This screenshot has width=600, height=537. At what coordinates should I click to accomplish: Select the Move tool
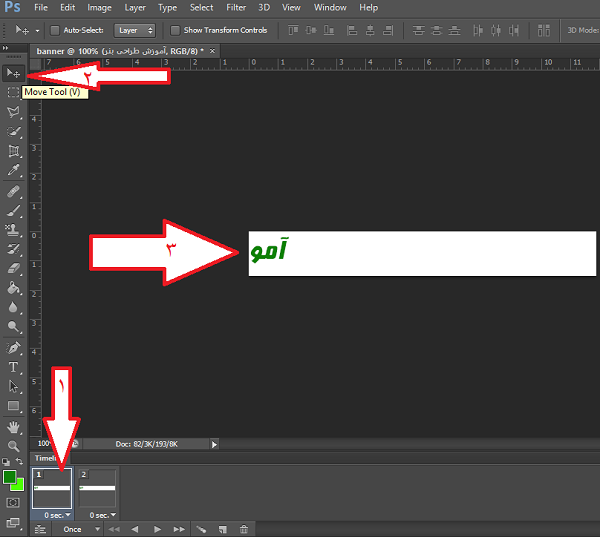[x=14, y=73]
